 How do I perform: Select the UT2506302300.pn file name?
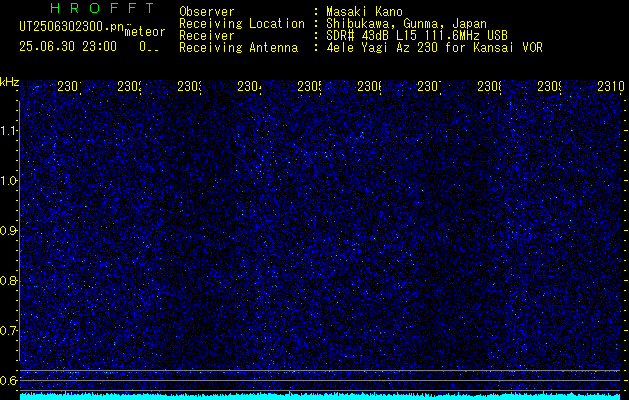pyautogui.click(x=71, y=27)
